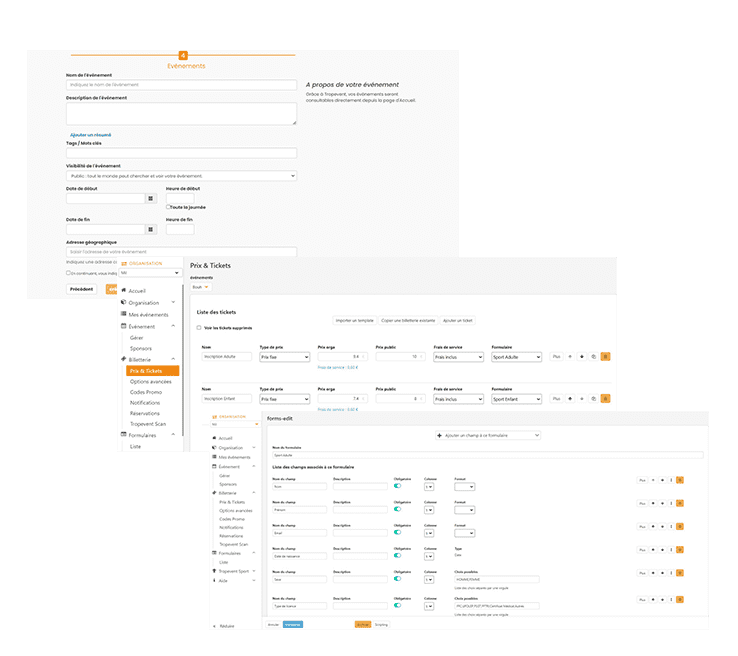Move the Email field down in forms-edit

coord(662,527)
